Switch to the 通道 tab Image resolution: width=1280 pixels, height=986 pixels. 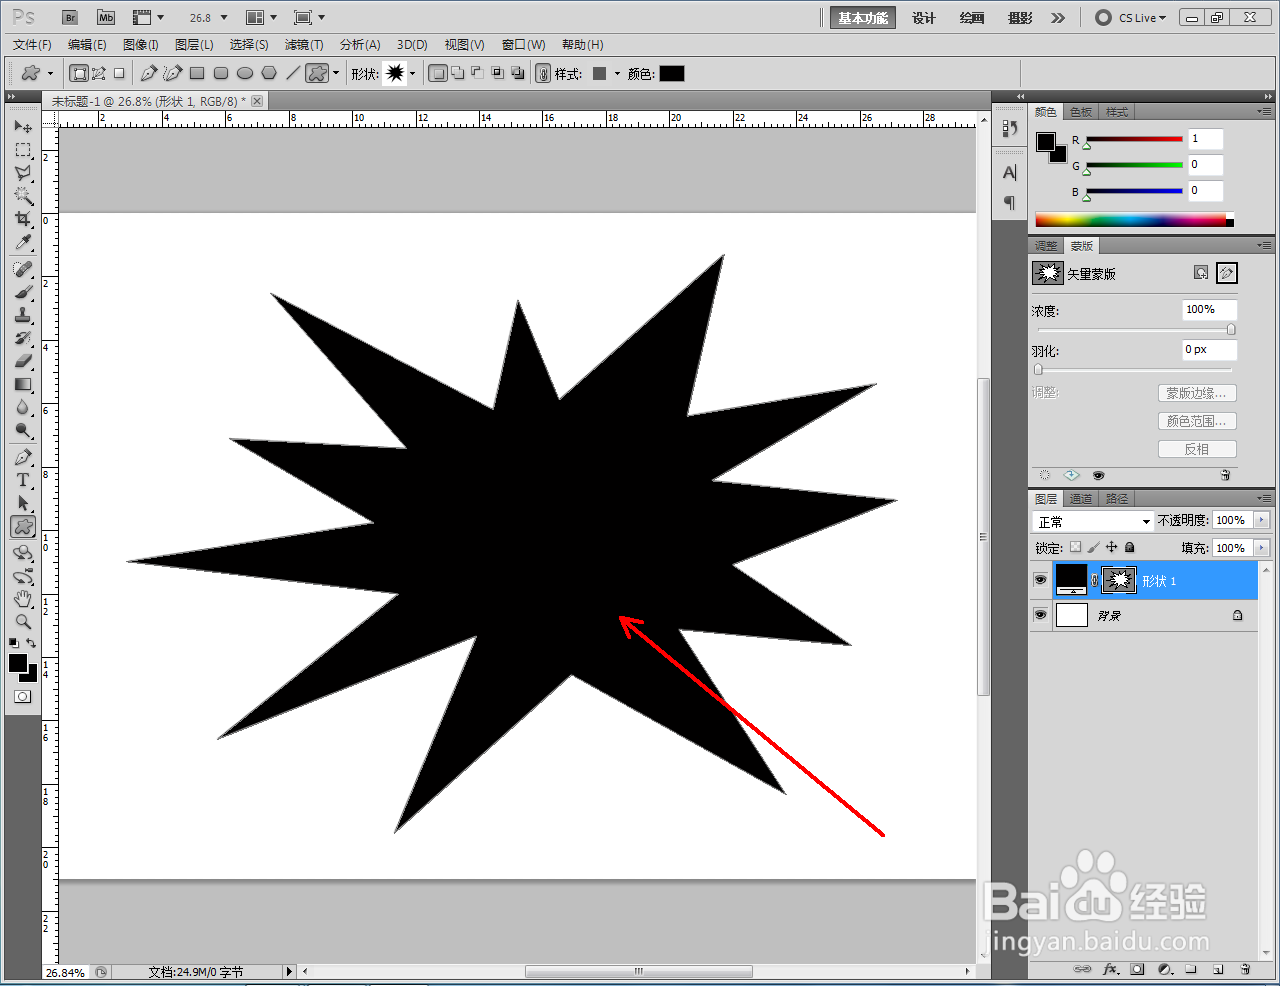click(1081, 498)
